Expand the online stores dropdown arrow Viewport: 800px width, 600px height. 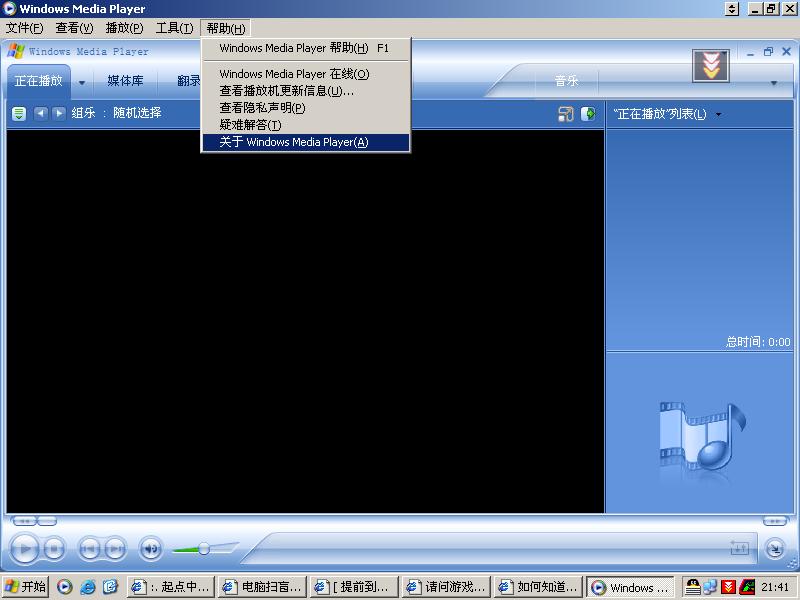click(774, 83)
